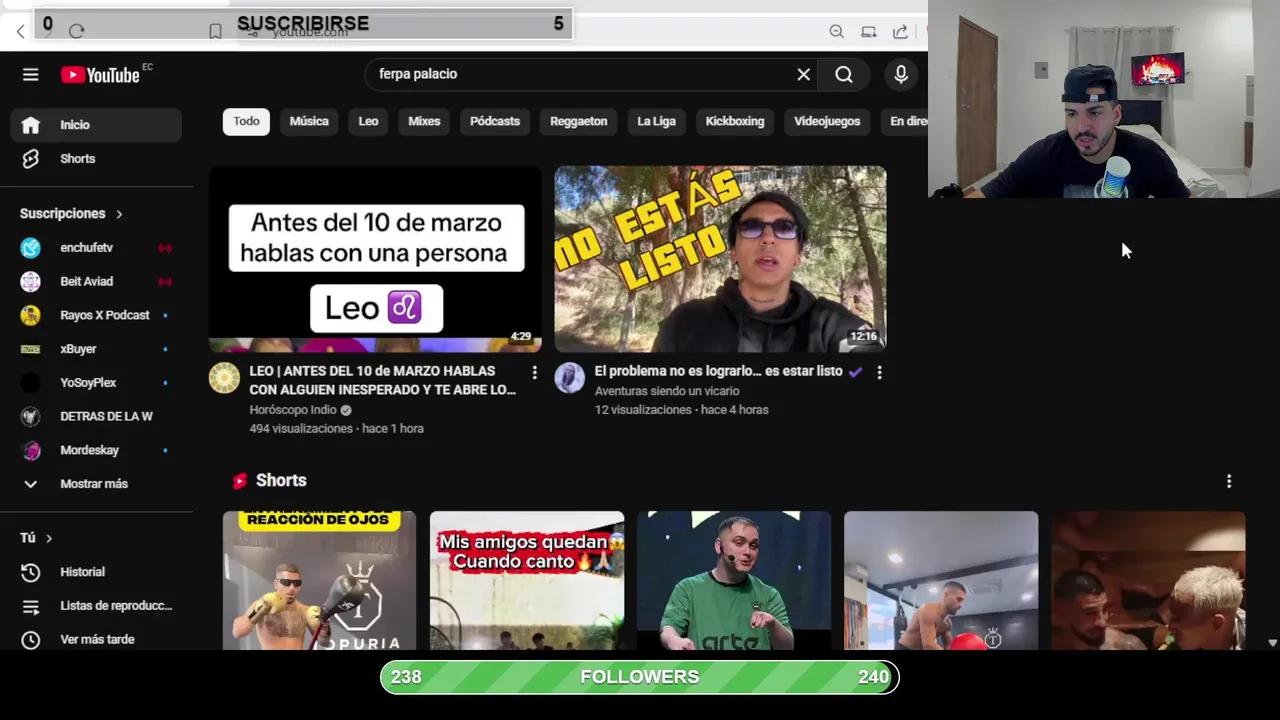
Task: Open the YoSoyPlex subscription channel
Action: click(96, 383)
